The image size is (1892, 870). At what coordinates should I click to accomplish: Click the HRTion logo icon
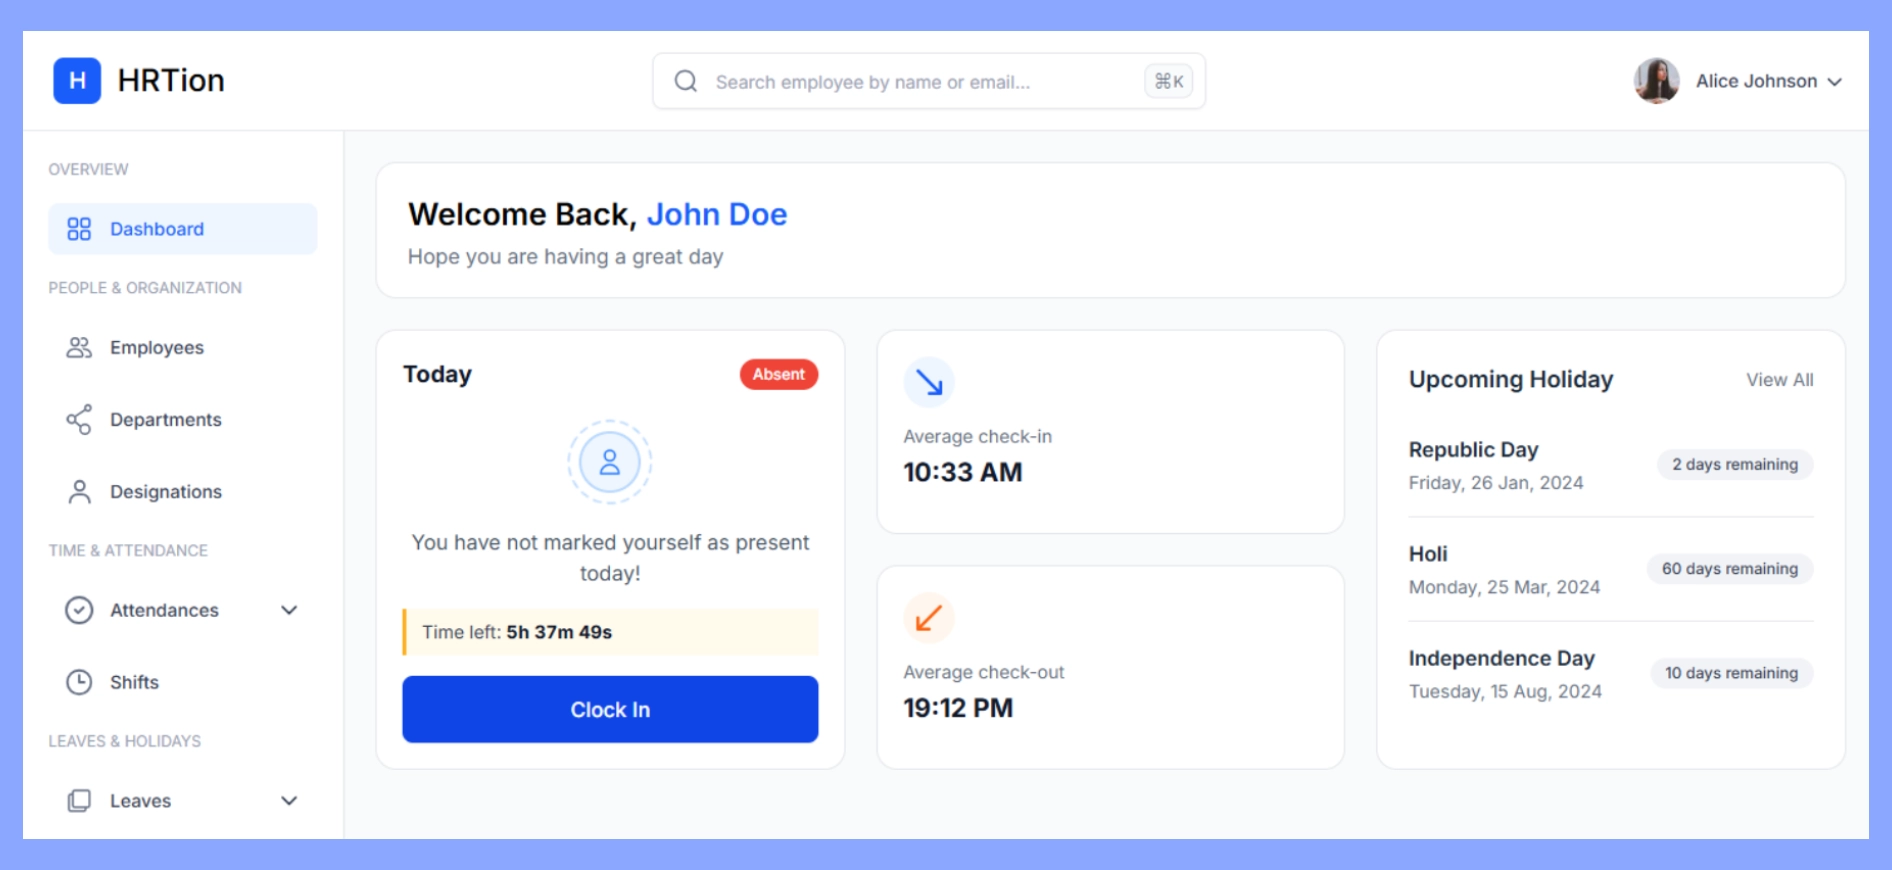coord(77,81)
